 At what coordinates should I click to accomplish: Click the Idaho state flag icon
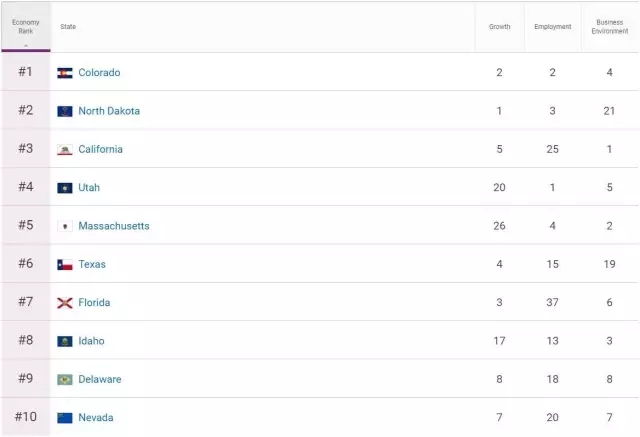65,341
